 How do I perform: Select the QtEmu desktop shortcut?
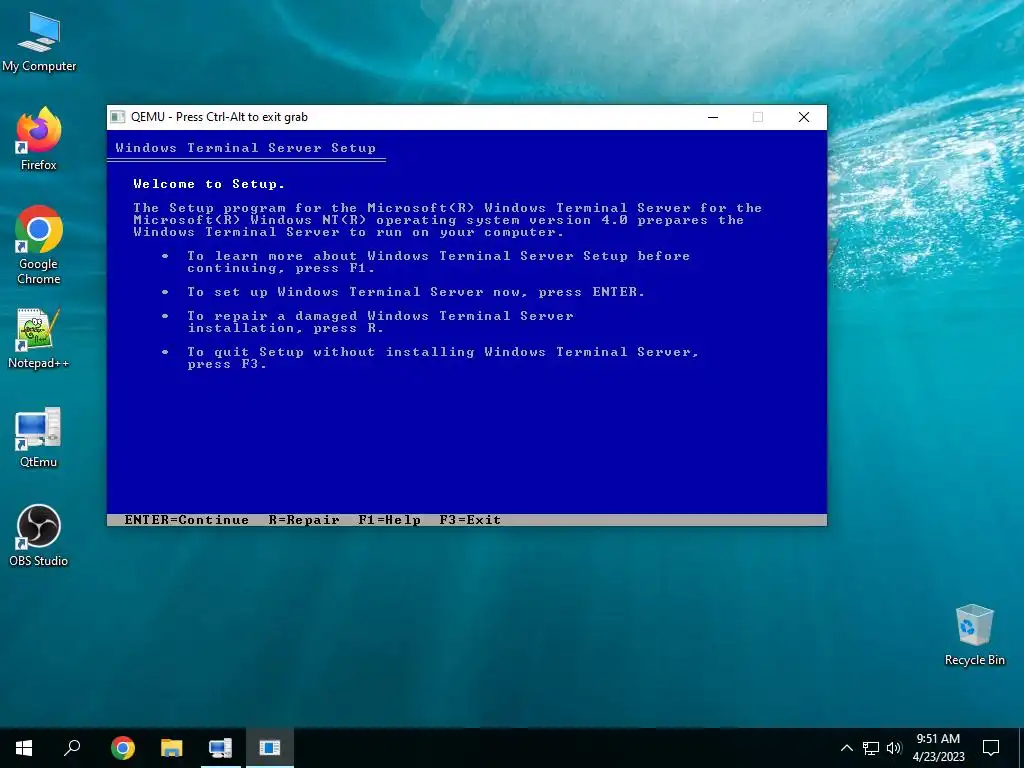pyautogui.click(x=39, y=438)
